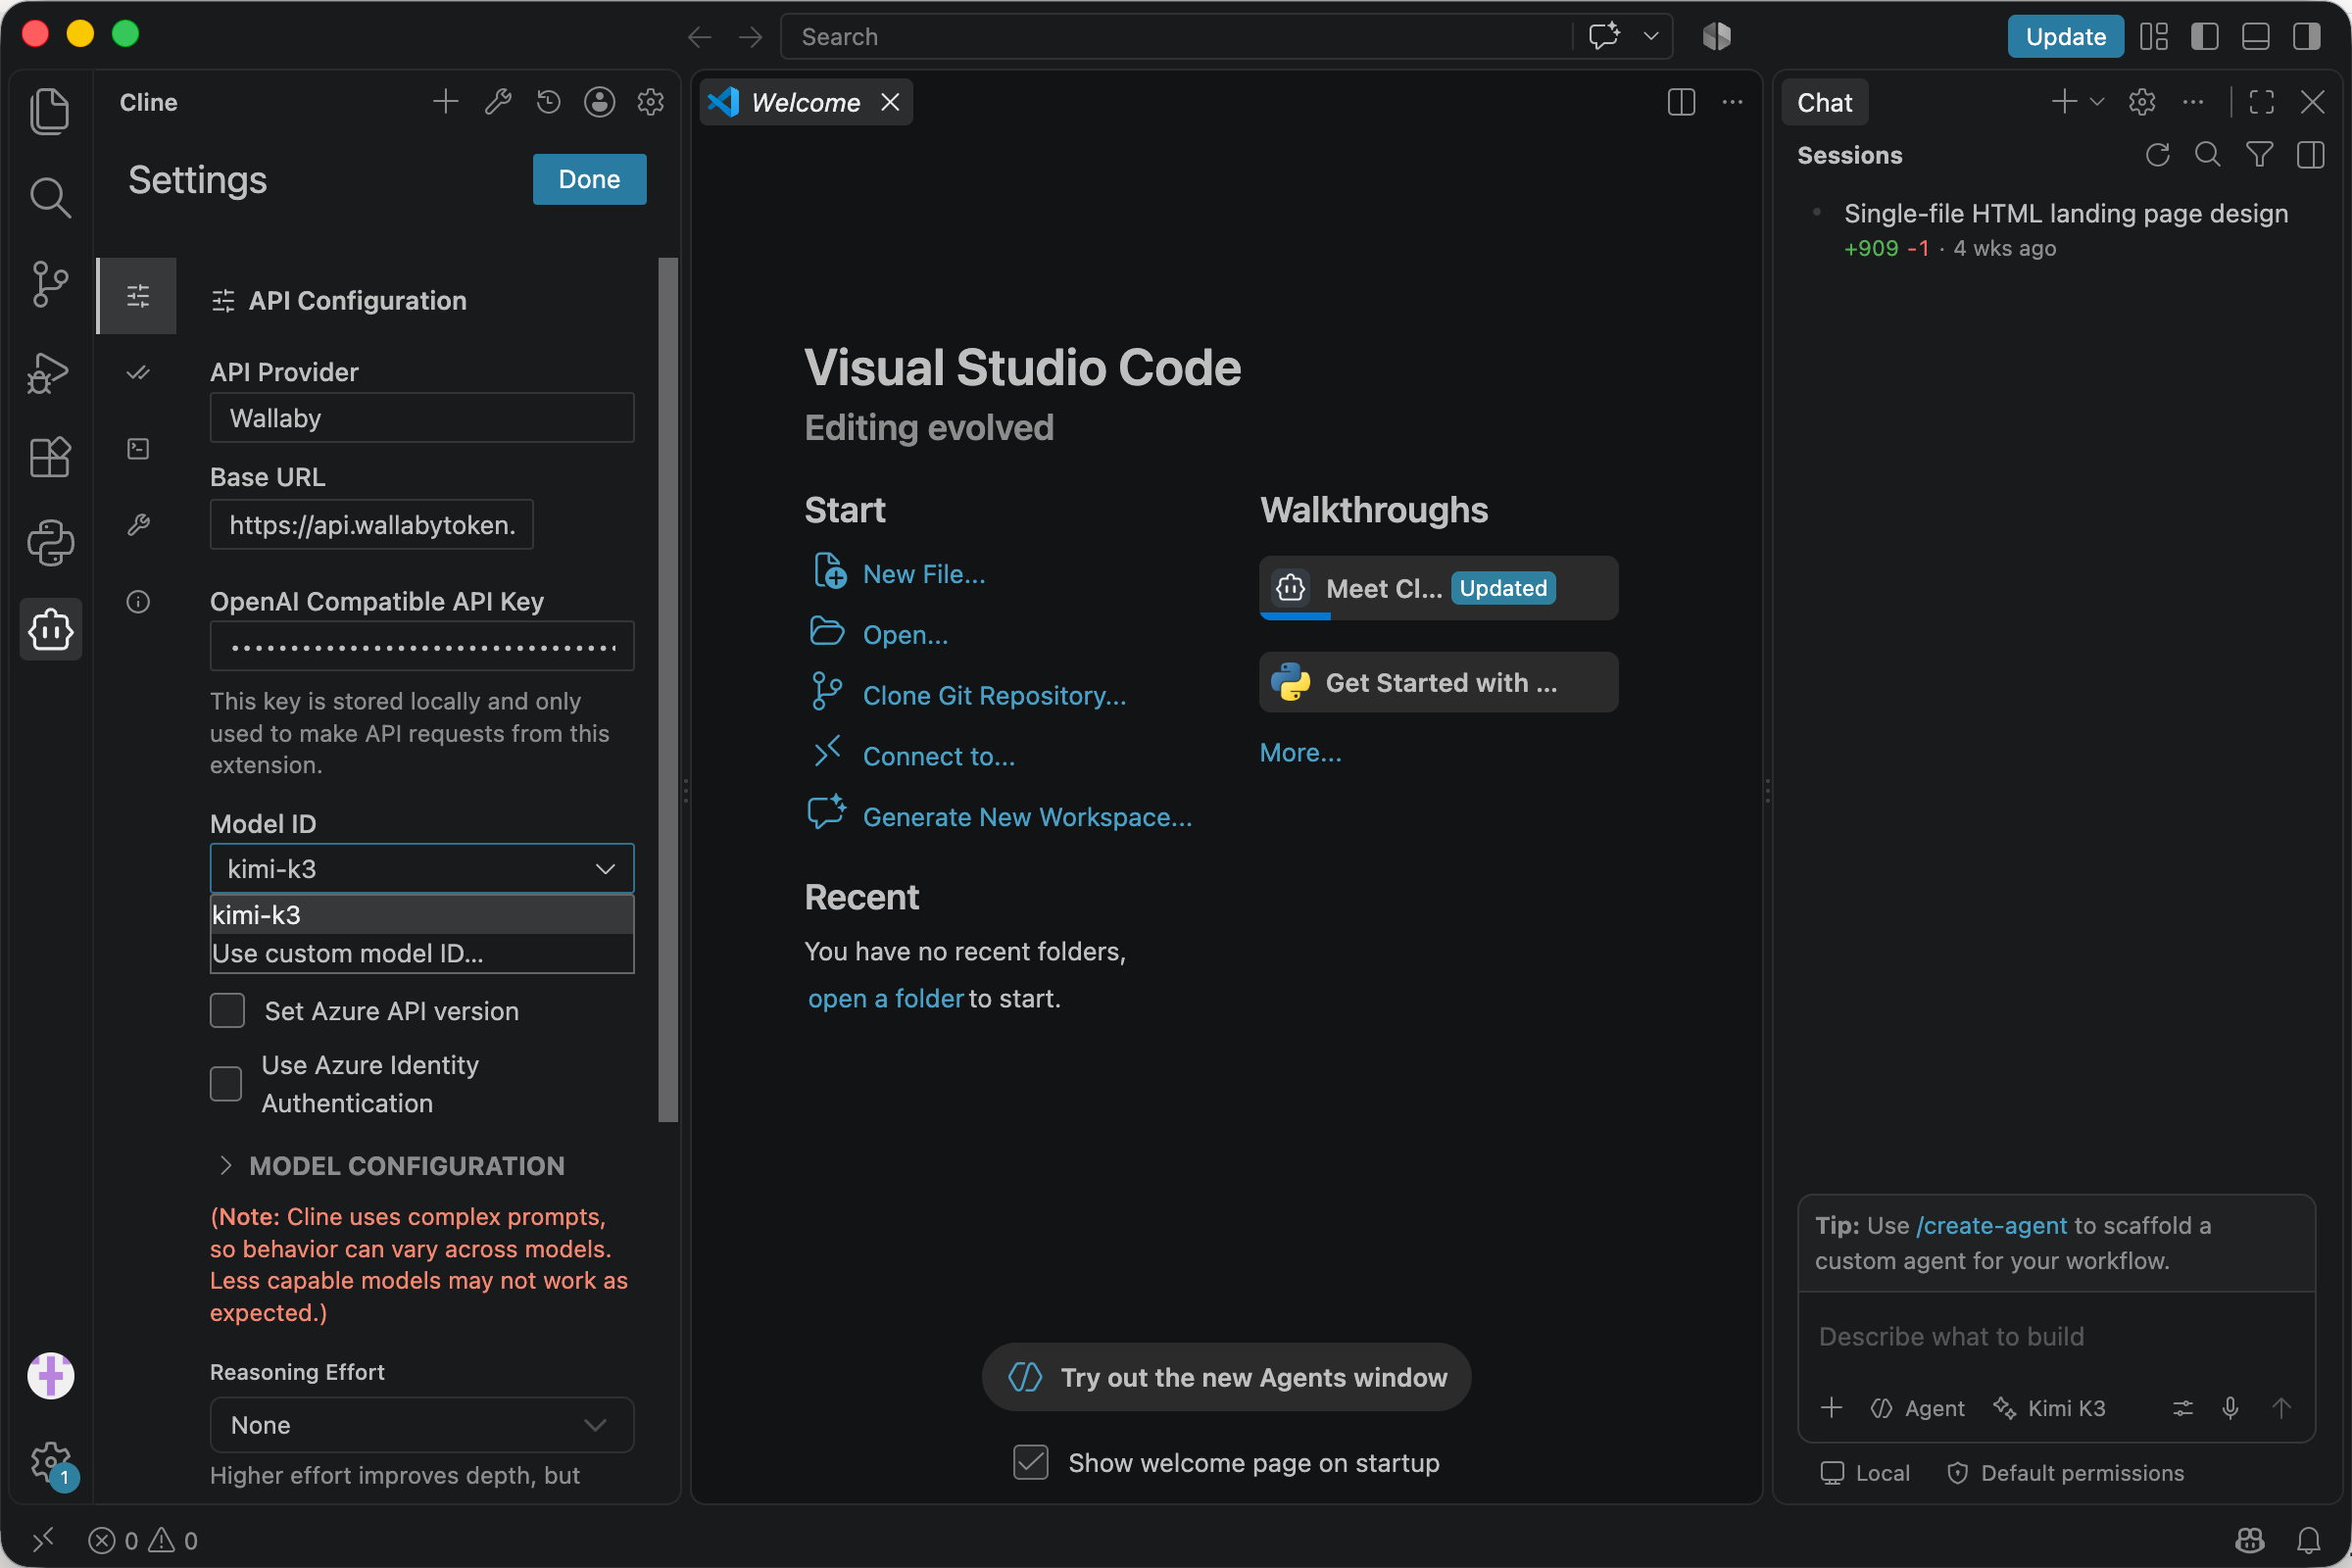Check Use Azure Identity Authentication
The image size is (2352, 1568).
click(227, 1084)
